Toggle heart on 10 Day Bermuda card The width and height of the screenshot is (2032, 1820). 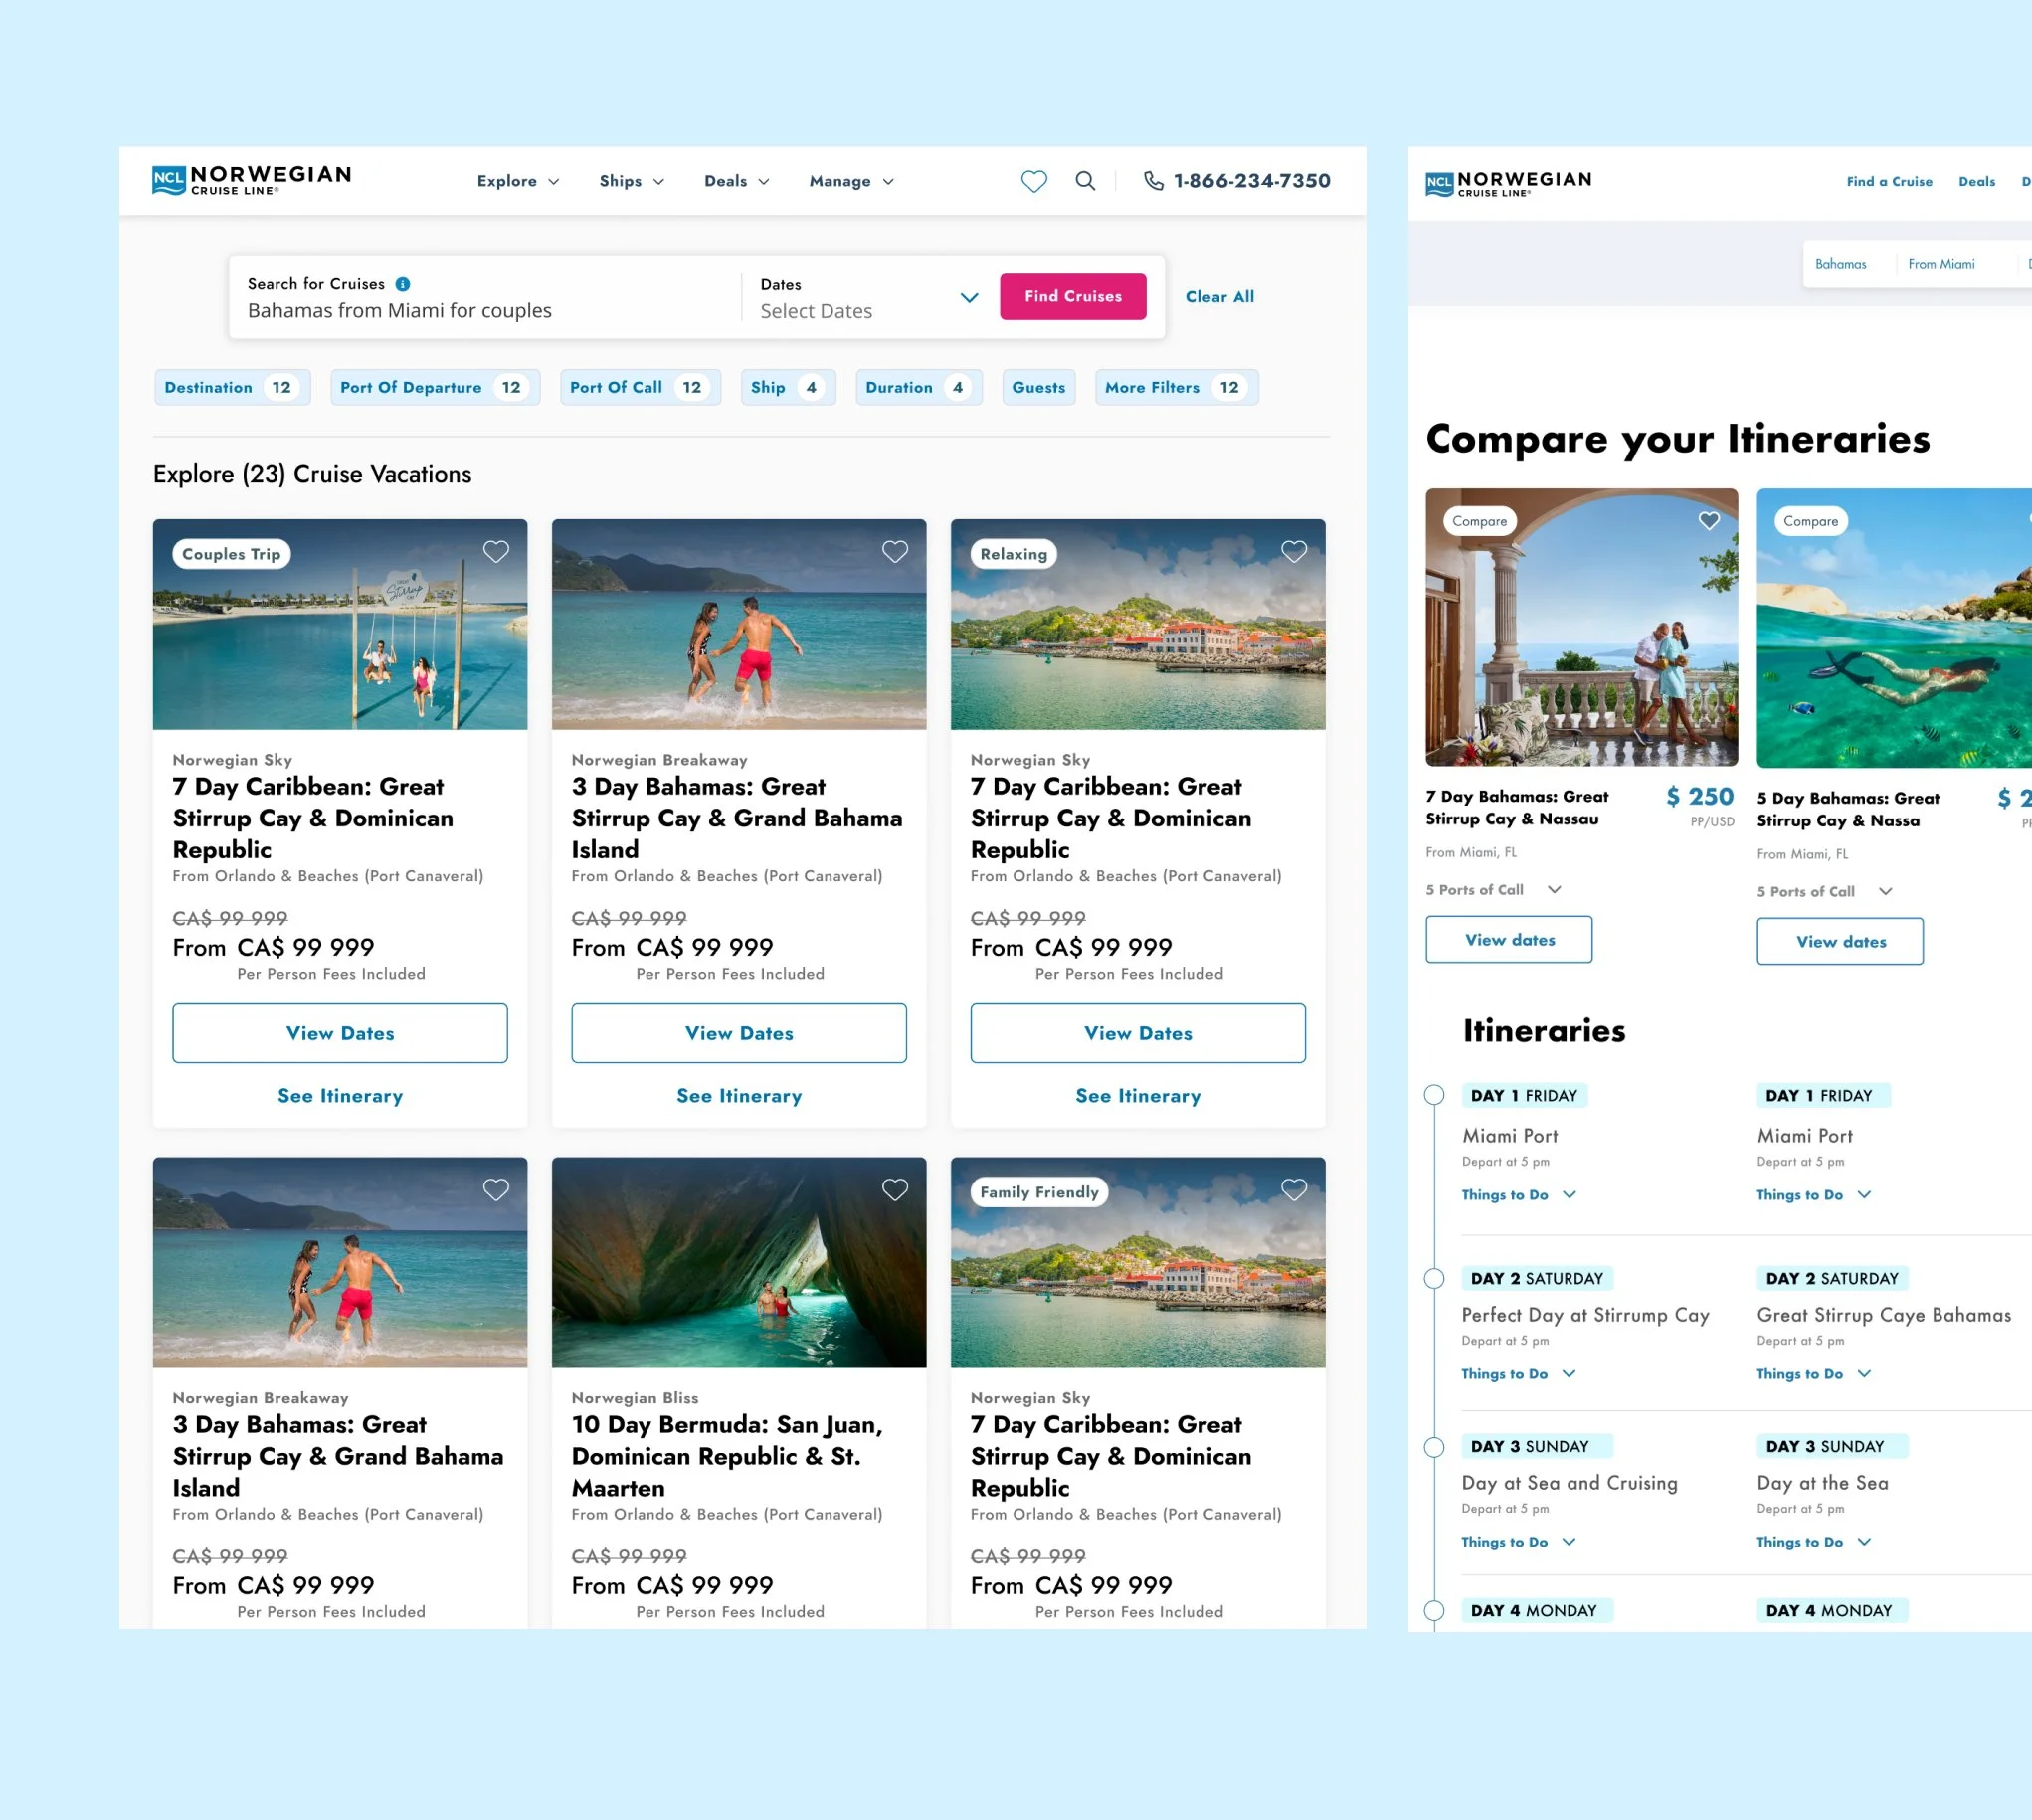894,1190
